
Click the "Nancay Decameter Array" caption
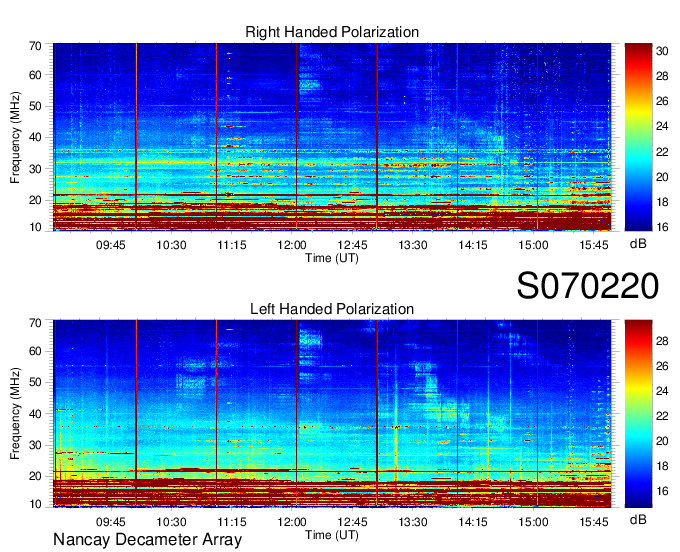147,540
